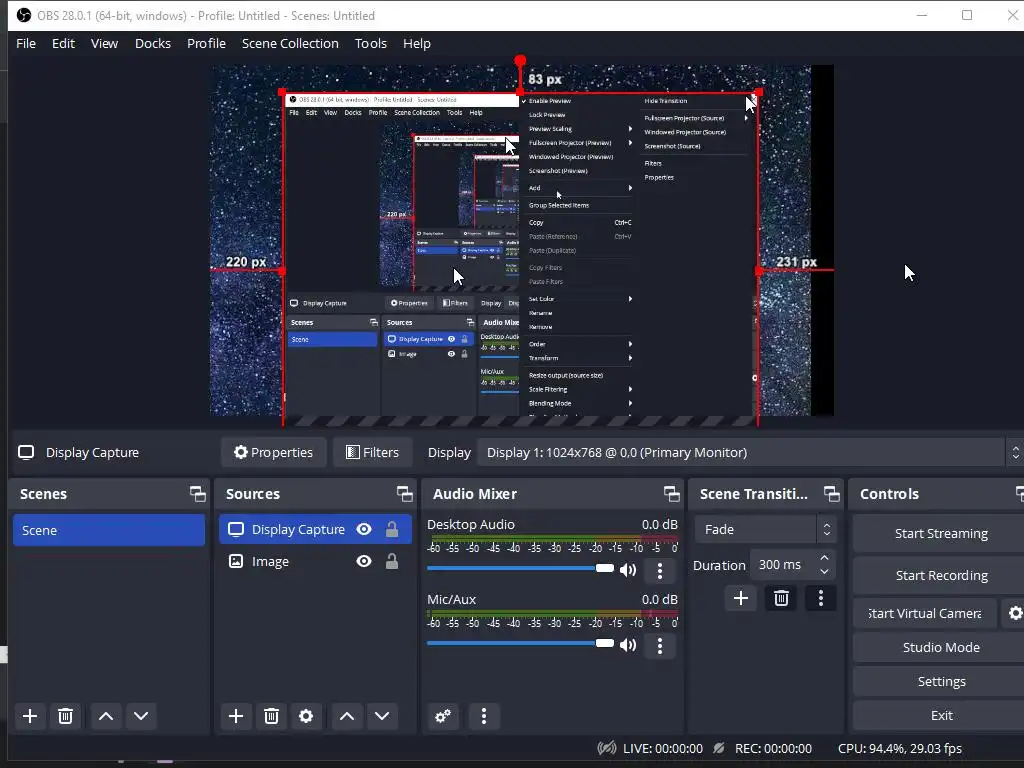Image resolution: width=1024 pixels, height=768 pixels.
Task: Click the LIVE 00:00:00 status indicator
Action: [x=650, y=748]
